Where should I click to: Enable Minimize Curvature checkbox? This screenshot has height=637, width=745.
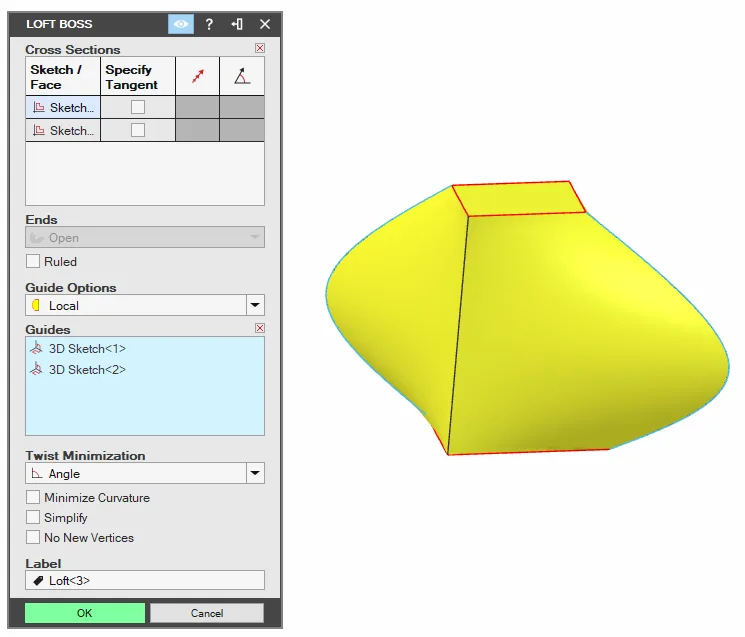coord(33,497)
